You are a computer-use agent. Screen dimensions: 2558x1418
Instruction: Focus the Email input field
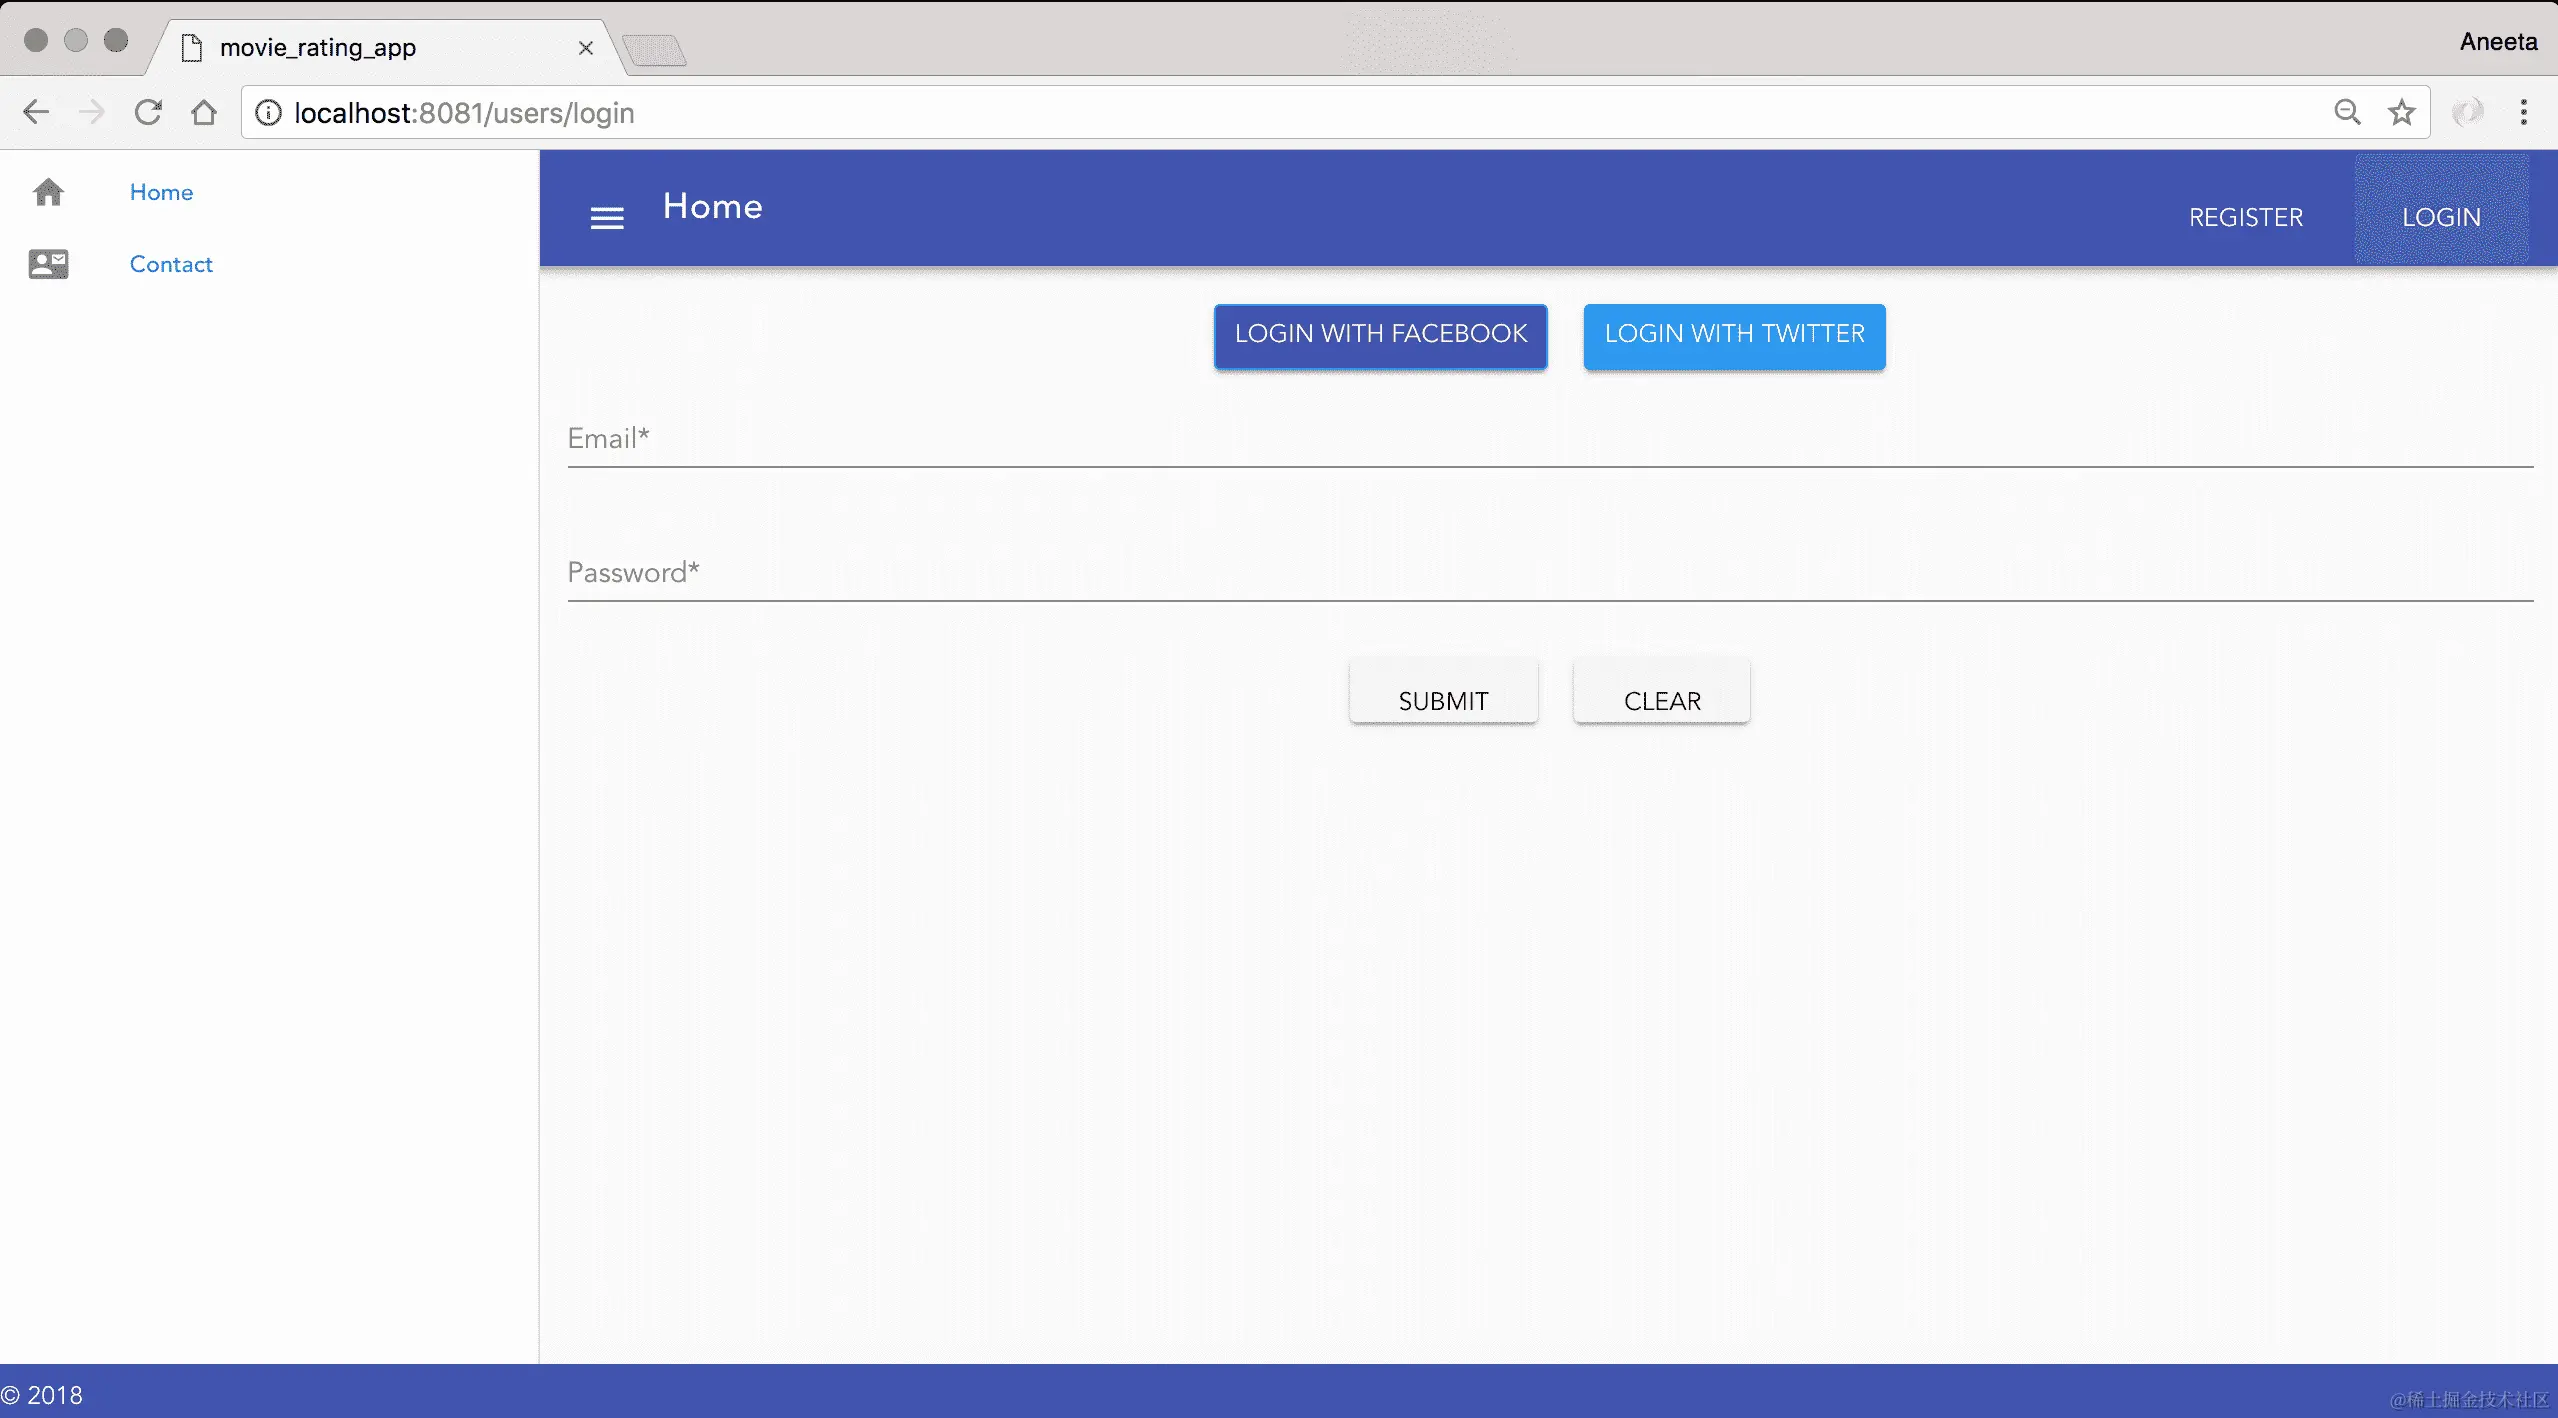tap(1550, 440)
